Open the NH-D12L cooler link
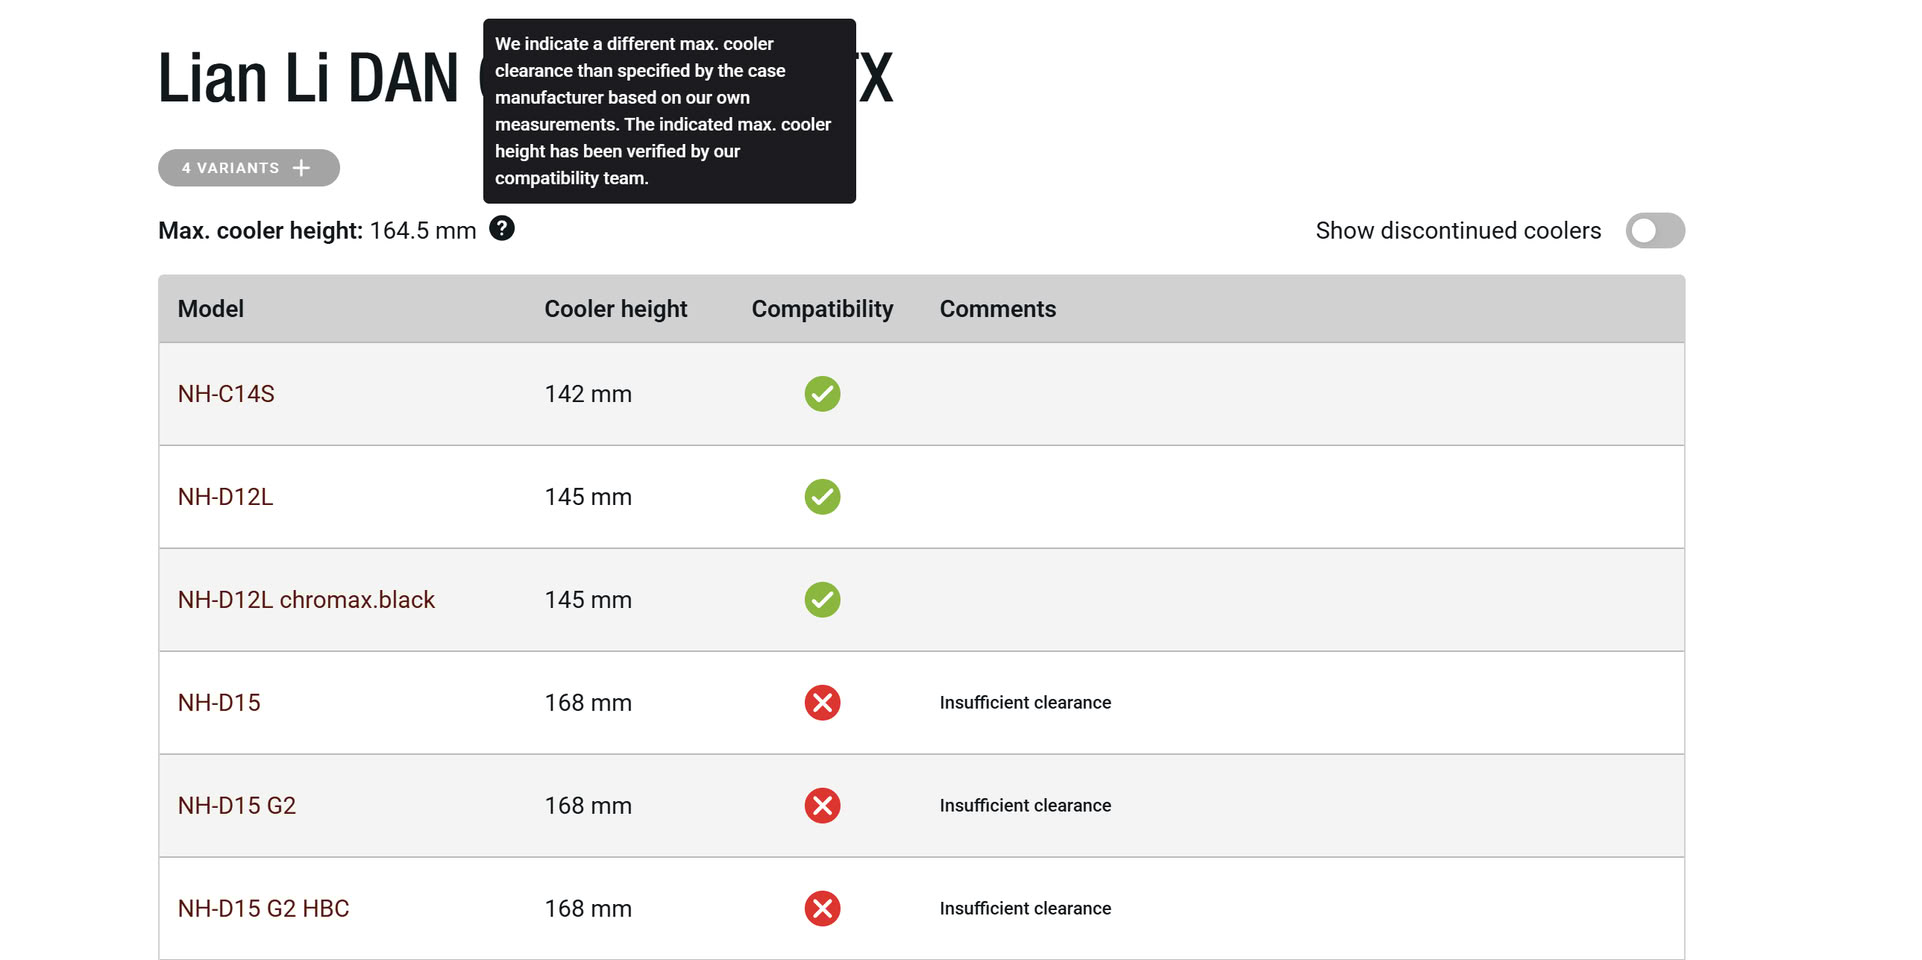1922x960 pixels. pos(226,497)
